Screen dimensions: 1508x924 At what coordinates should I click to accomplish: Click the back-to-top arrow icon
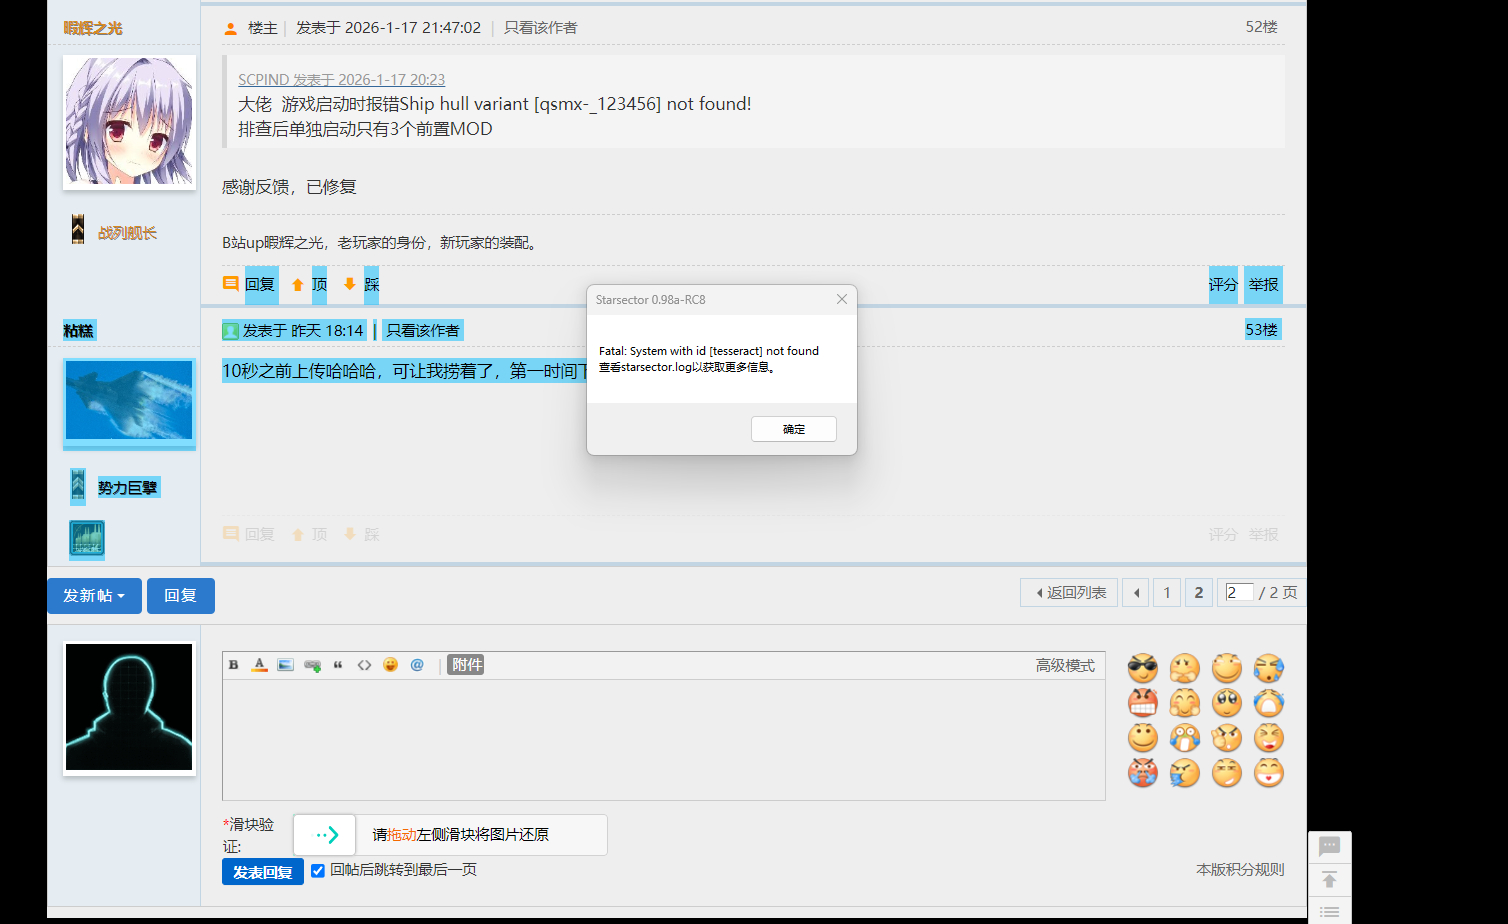1329,879
